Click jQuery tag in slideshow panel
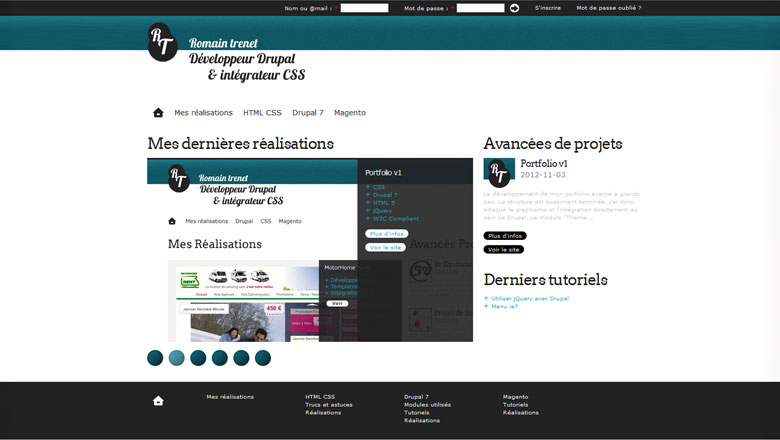 382,211
